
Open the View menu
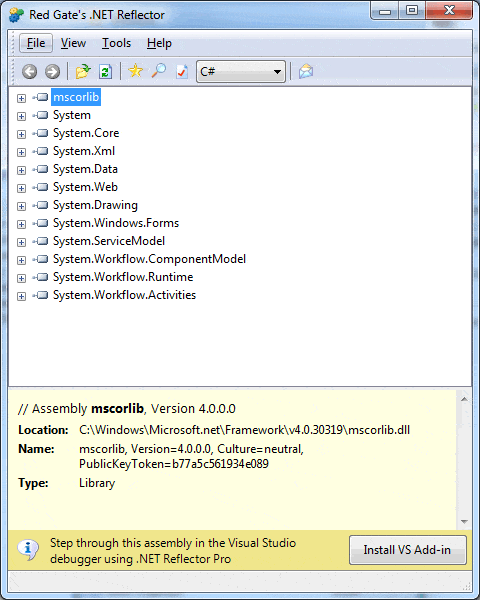pyautogui.click(x=73, y=43)
